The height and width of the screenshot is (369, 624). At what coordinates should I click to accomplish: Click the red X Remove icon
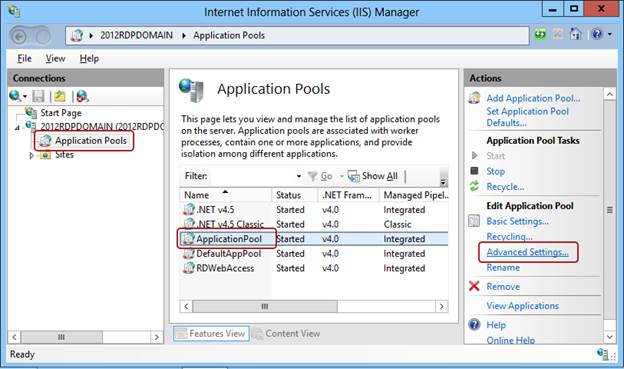474,286
